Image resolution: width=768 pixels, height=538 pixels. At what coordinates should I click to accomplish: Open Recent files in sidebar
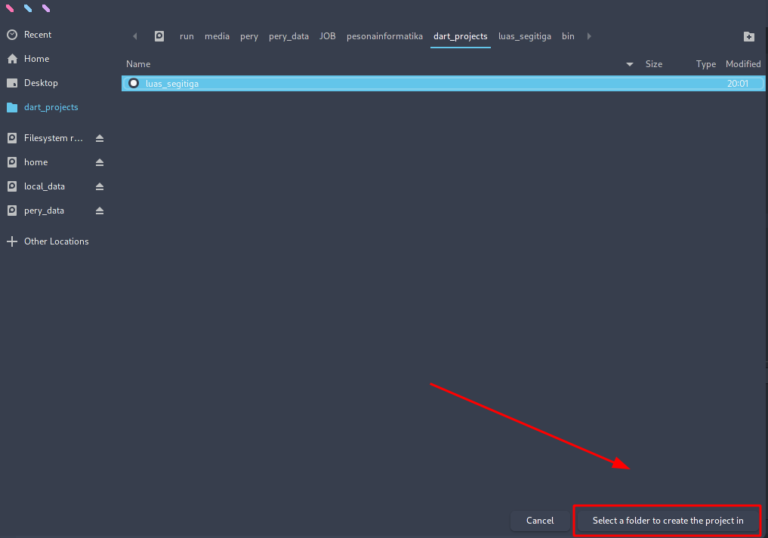37,34
